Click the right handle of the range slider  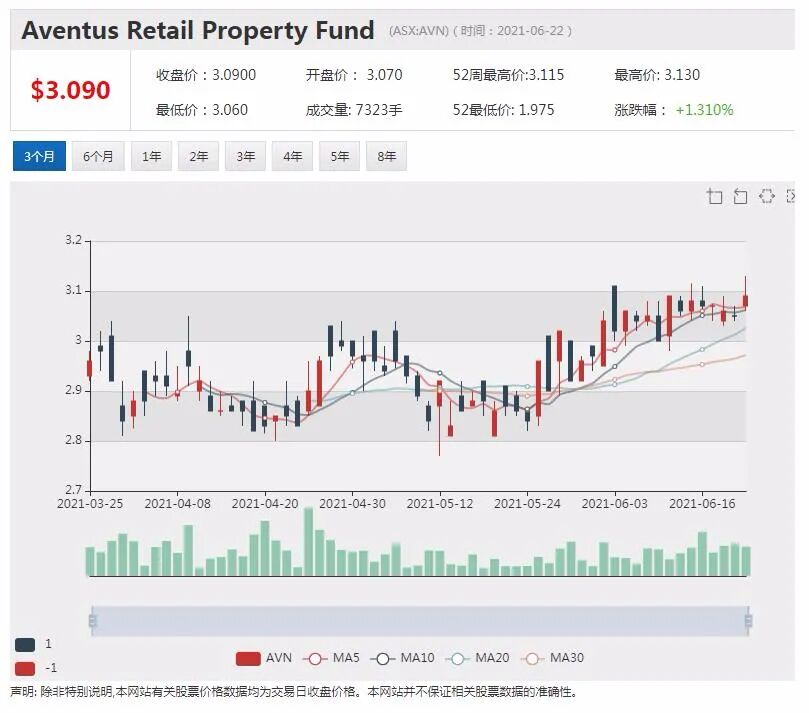pyautogui.click(x=749, y=620)
